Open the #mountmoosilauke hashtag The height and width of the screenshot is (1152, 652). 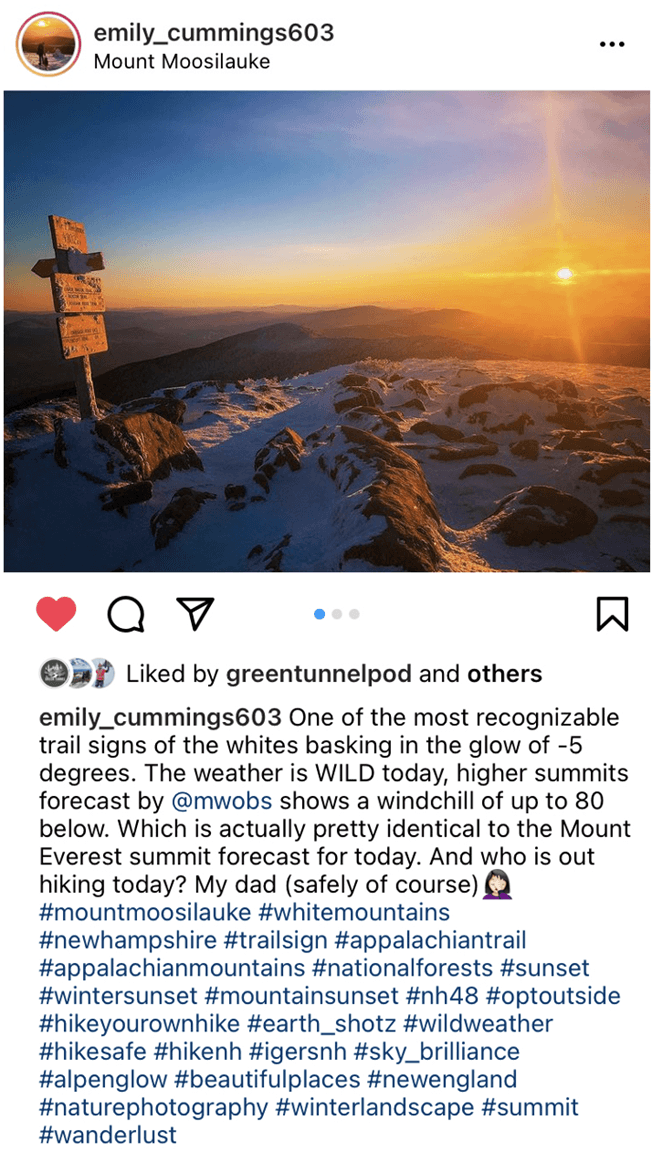click(x=145, y=912)
